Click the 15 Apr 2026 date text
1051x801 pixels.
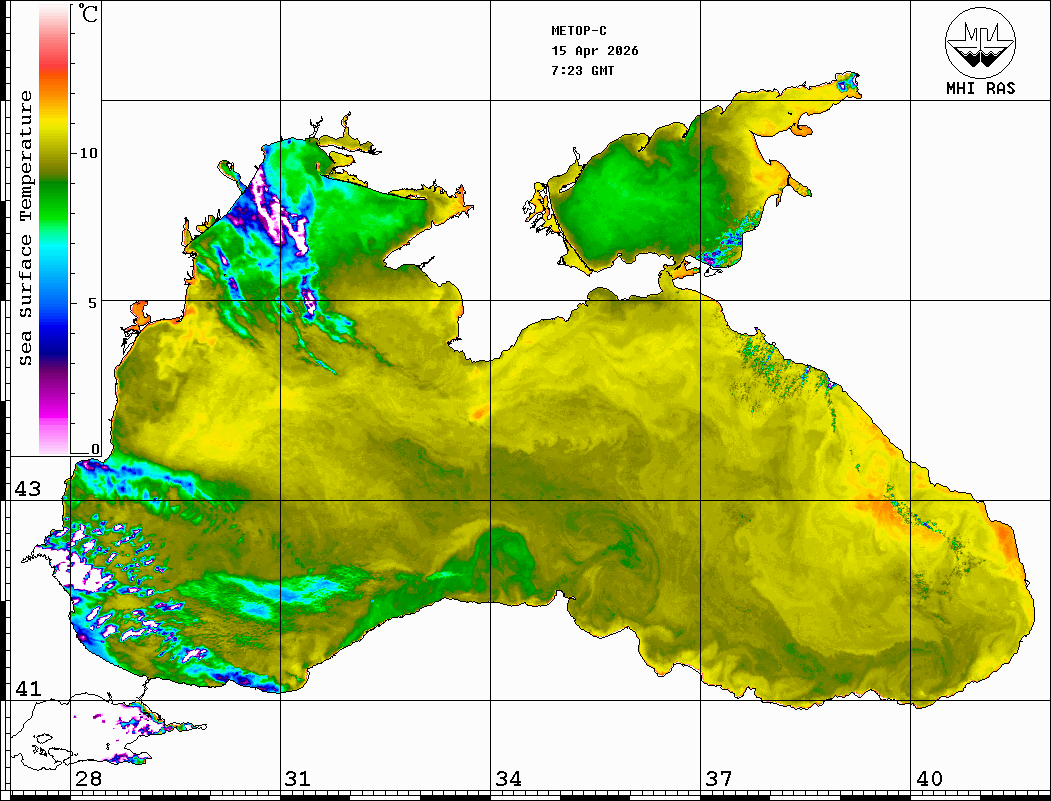point(595,51)
